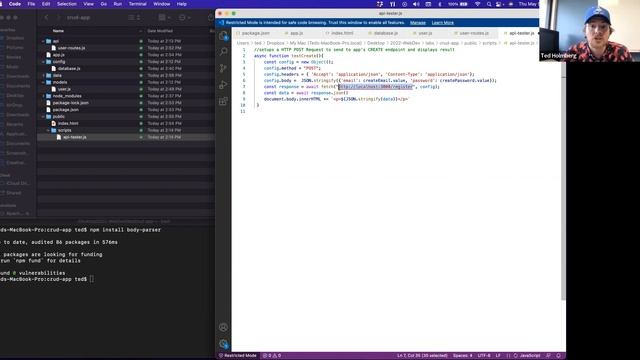Screen dimensions: 640x360
Task: Open the Help menu
Action: [x=182, y=4]
